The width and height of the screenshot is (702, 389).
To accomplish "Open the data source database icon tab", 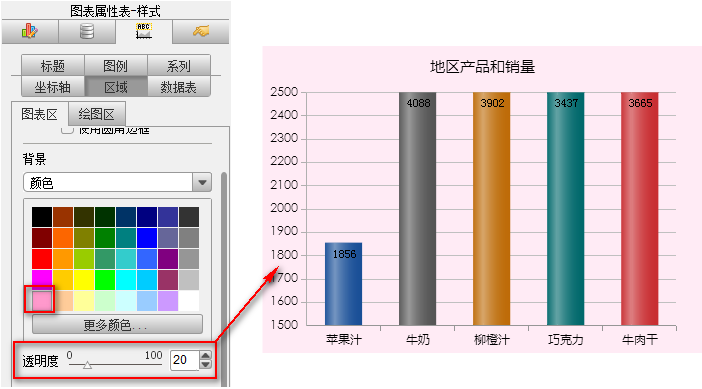I will pyautogui.click(x=87, y=31).
